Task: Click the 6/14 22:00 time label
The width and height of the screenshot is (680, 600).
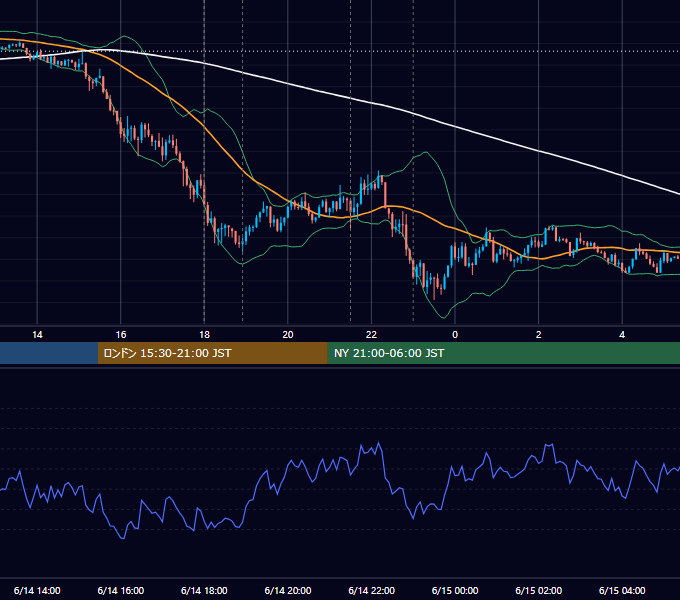Action: (x=372, y=590)
